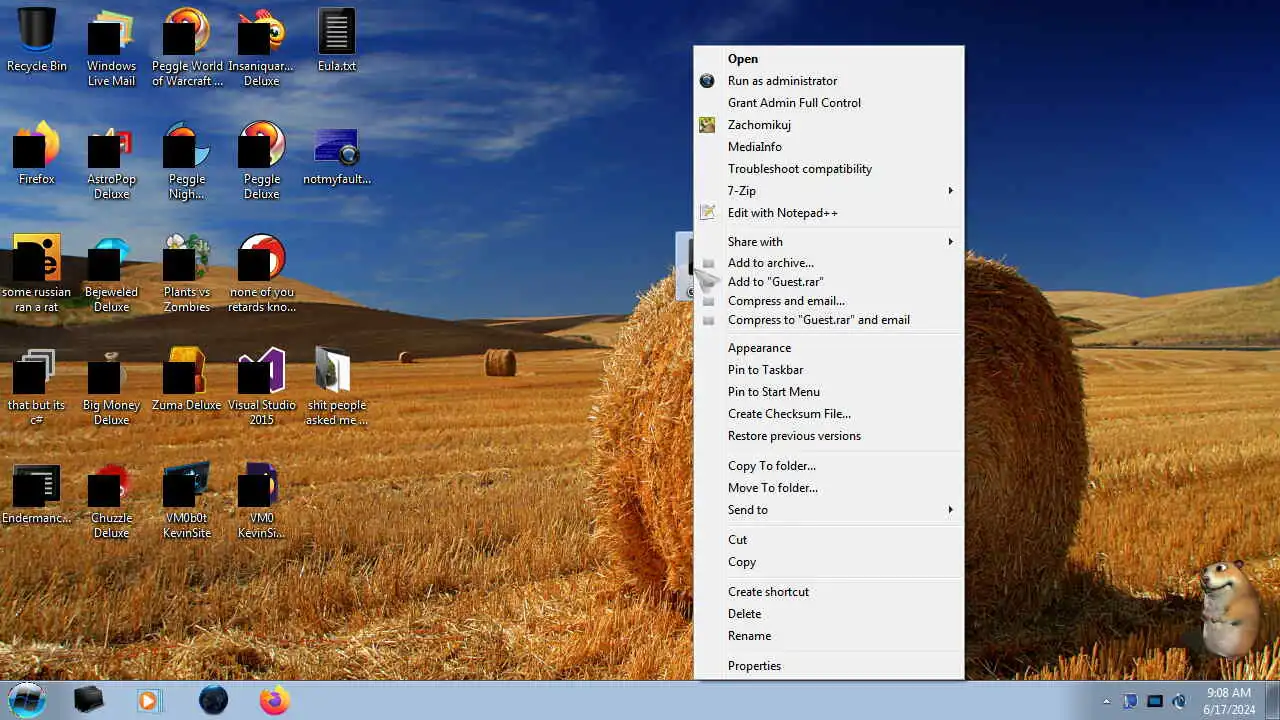Screen dimensions: 1280x720
Task: Select the AstroPop Deluxe desktop icon
Action: [x=111, y=160]
